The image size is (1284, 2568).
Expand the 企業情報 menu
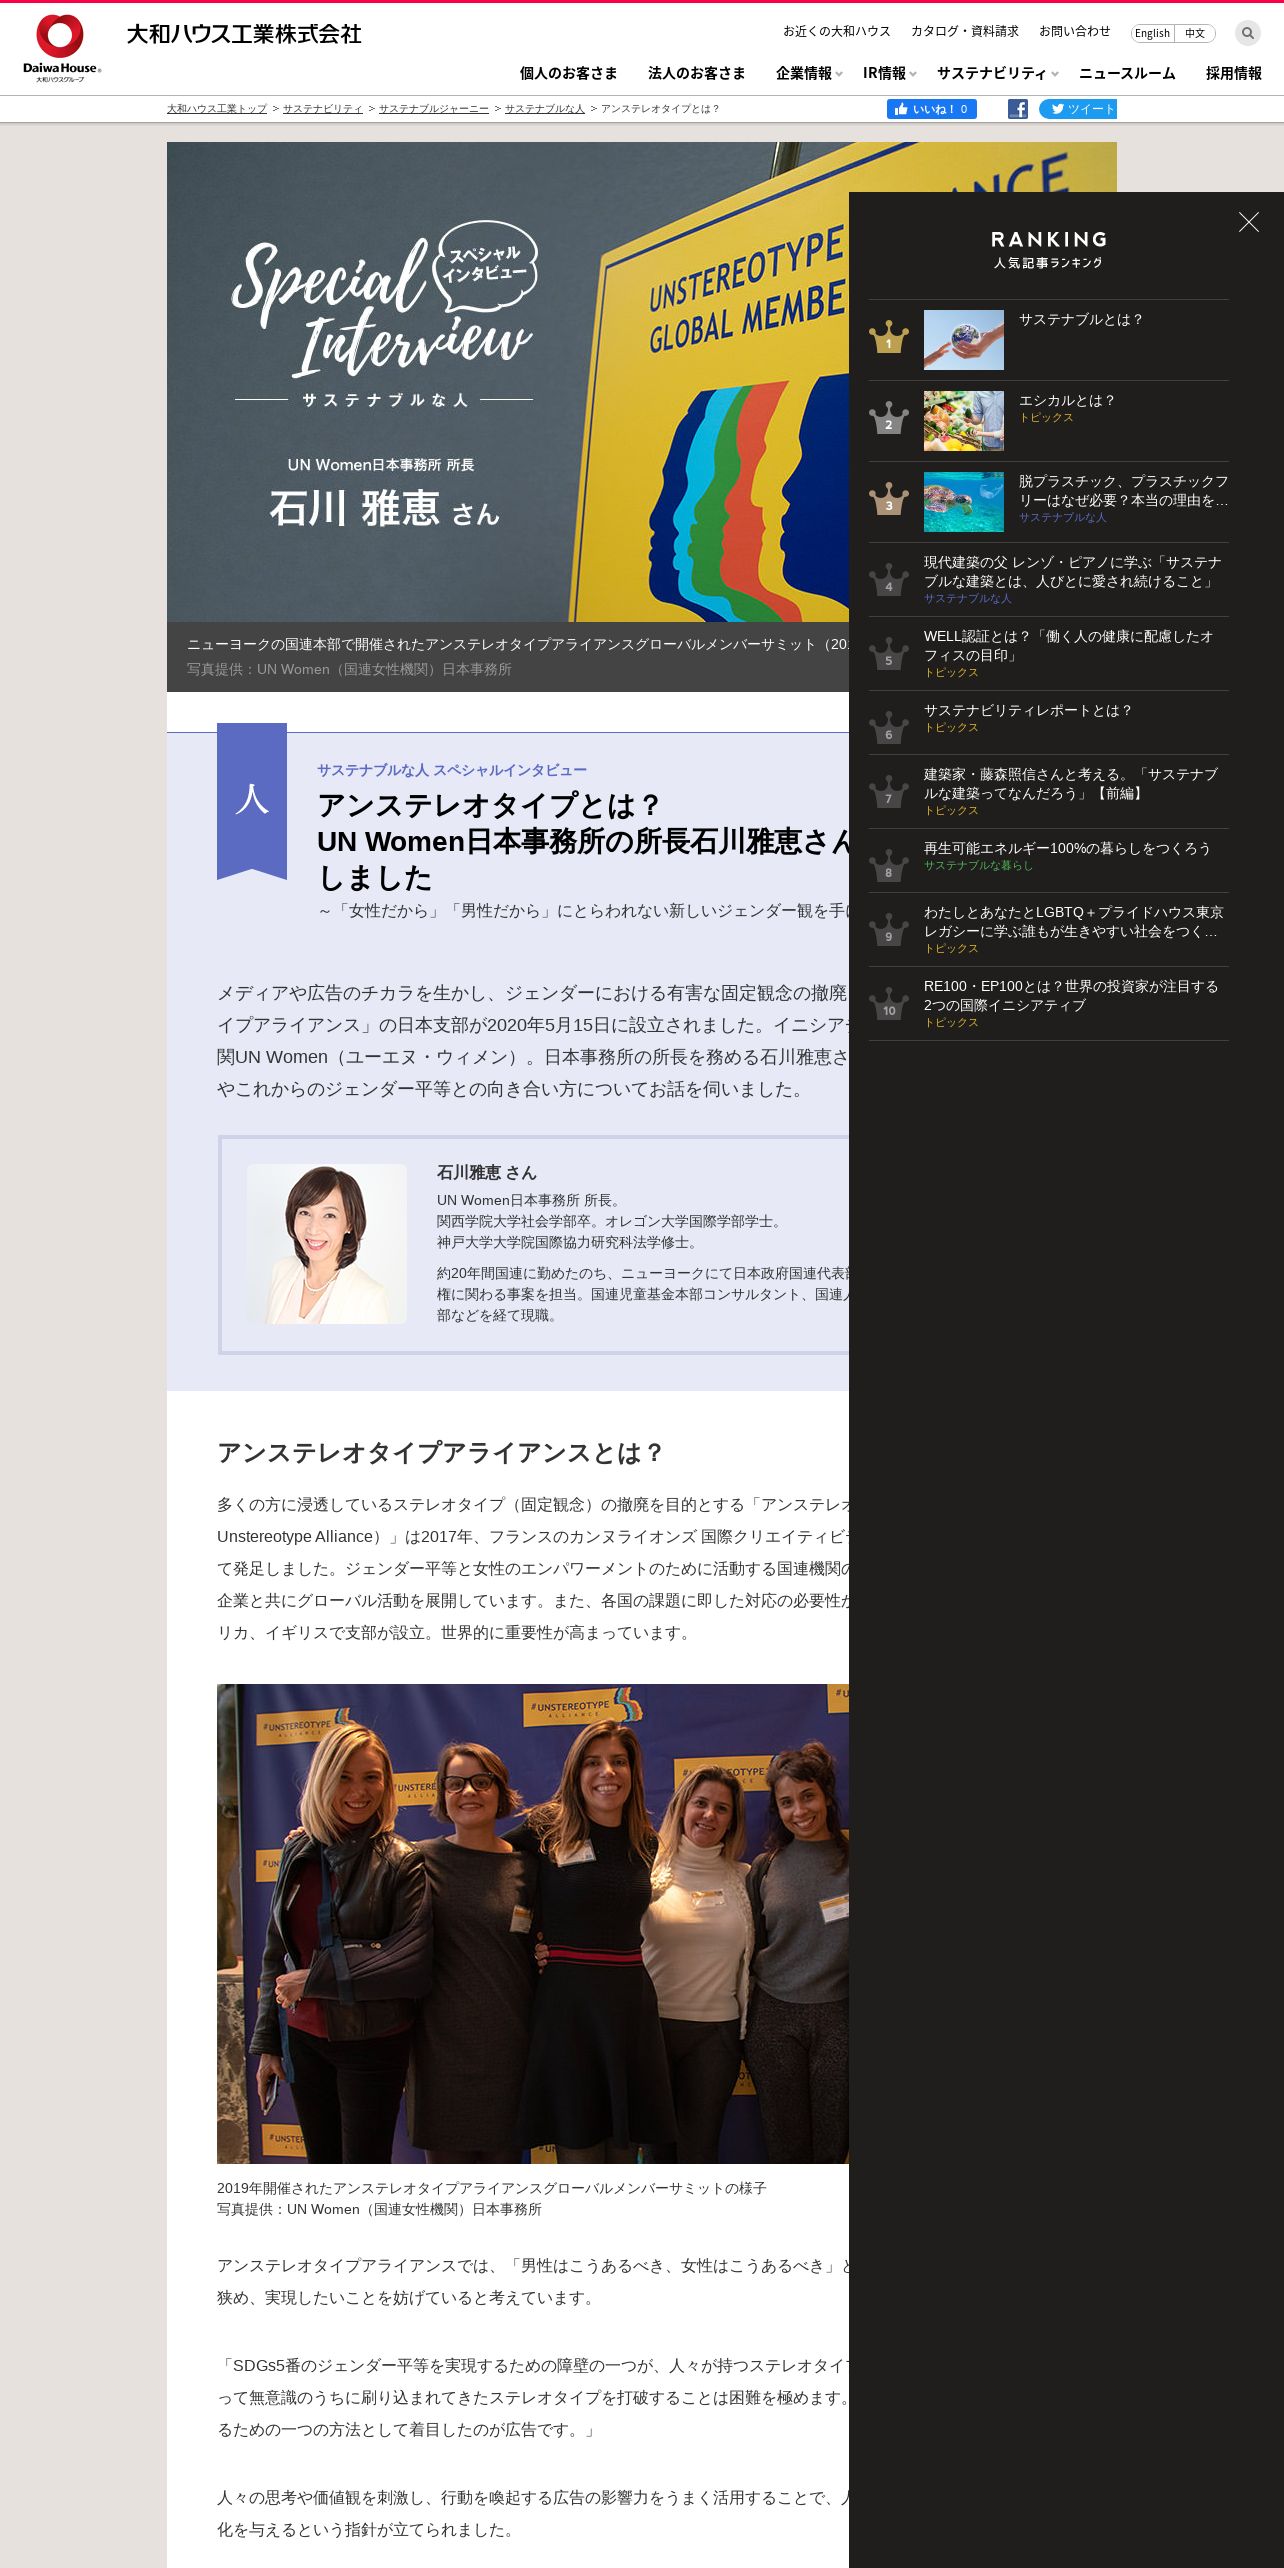tap(808, 73)
